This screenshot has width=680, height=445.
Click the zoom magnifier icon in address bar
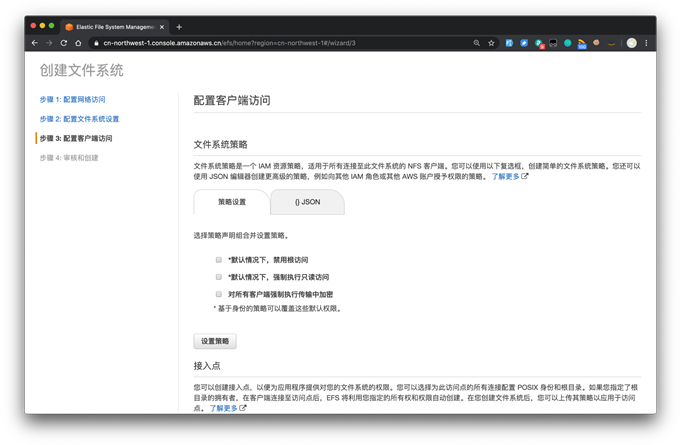point(477,43)
